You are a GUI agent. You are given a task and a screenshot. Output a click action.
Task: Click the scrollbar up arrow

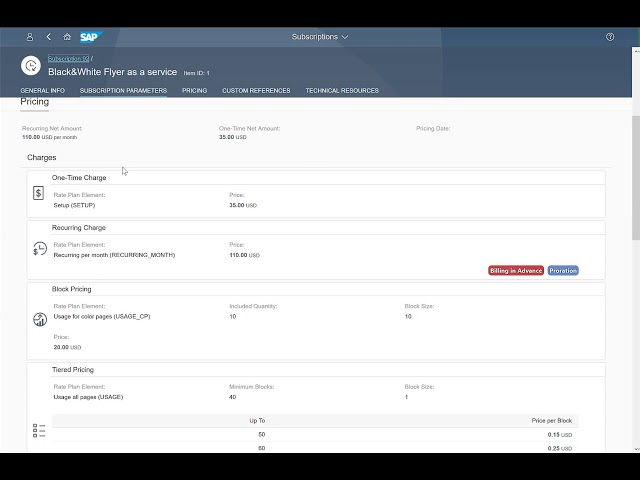coord(636,51)
